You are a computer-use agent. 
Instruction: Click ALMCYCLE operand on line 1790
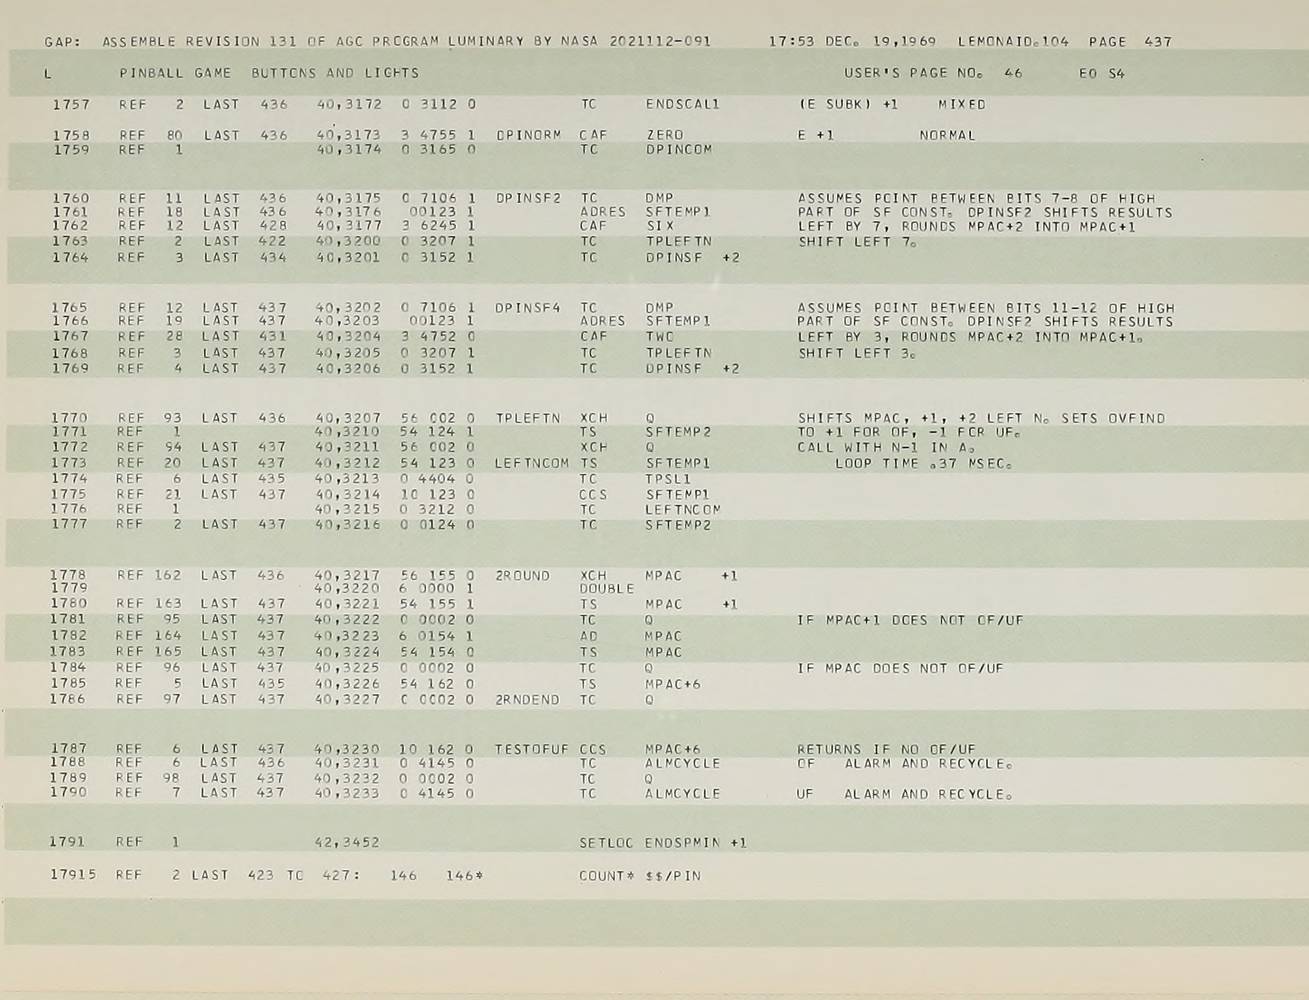click(683, 795)
